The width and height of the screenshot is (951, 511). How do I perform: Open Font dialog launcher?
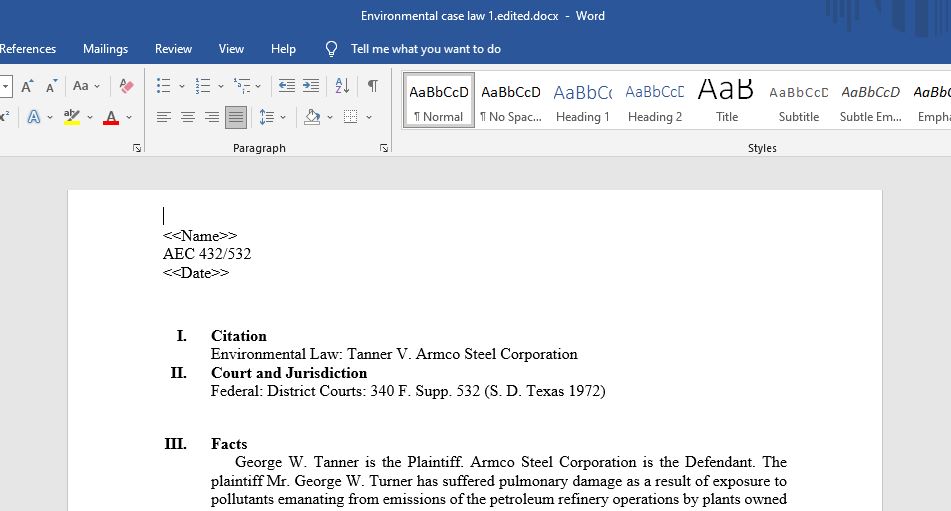click(137, 148)
